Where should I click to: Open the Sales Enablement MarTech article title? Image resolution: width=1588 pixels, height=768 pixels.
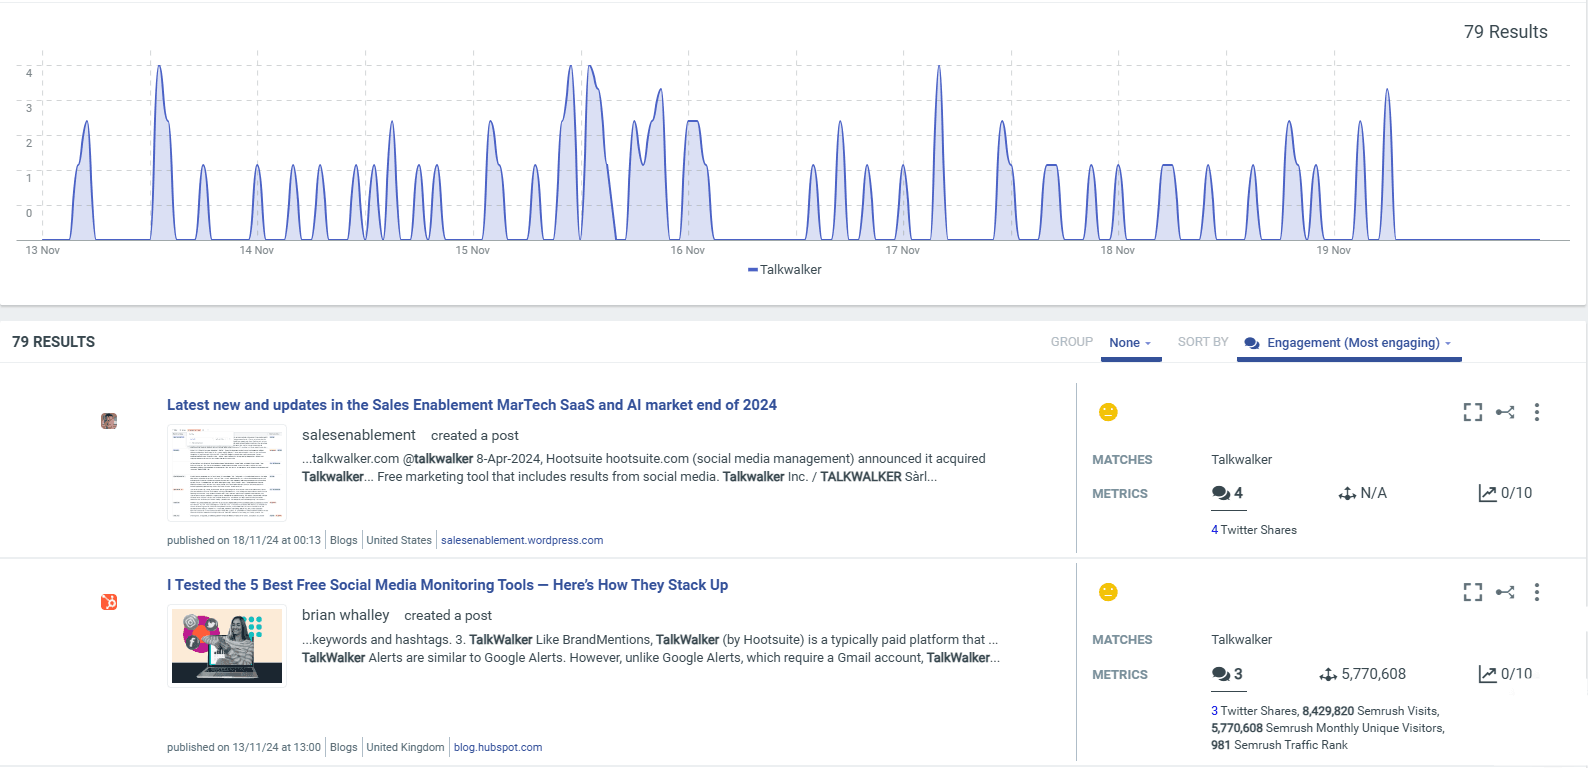471,405
